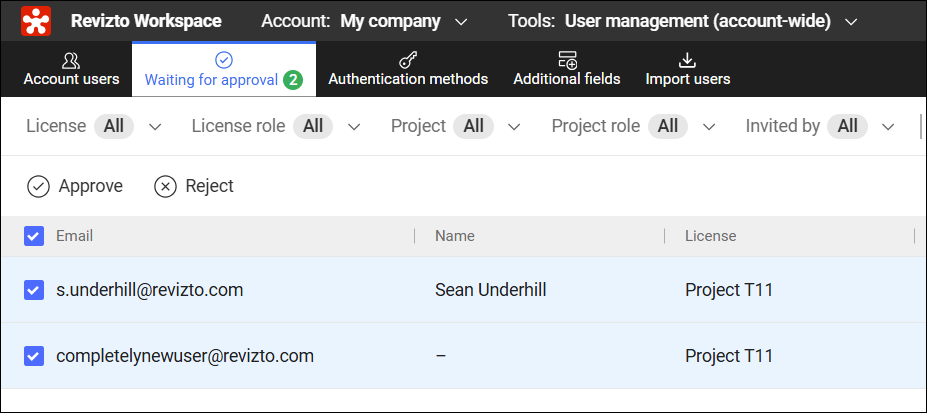927x413 pixels.
Task: Sort by the Name column header
Action: click(455, 236)
